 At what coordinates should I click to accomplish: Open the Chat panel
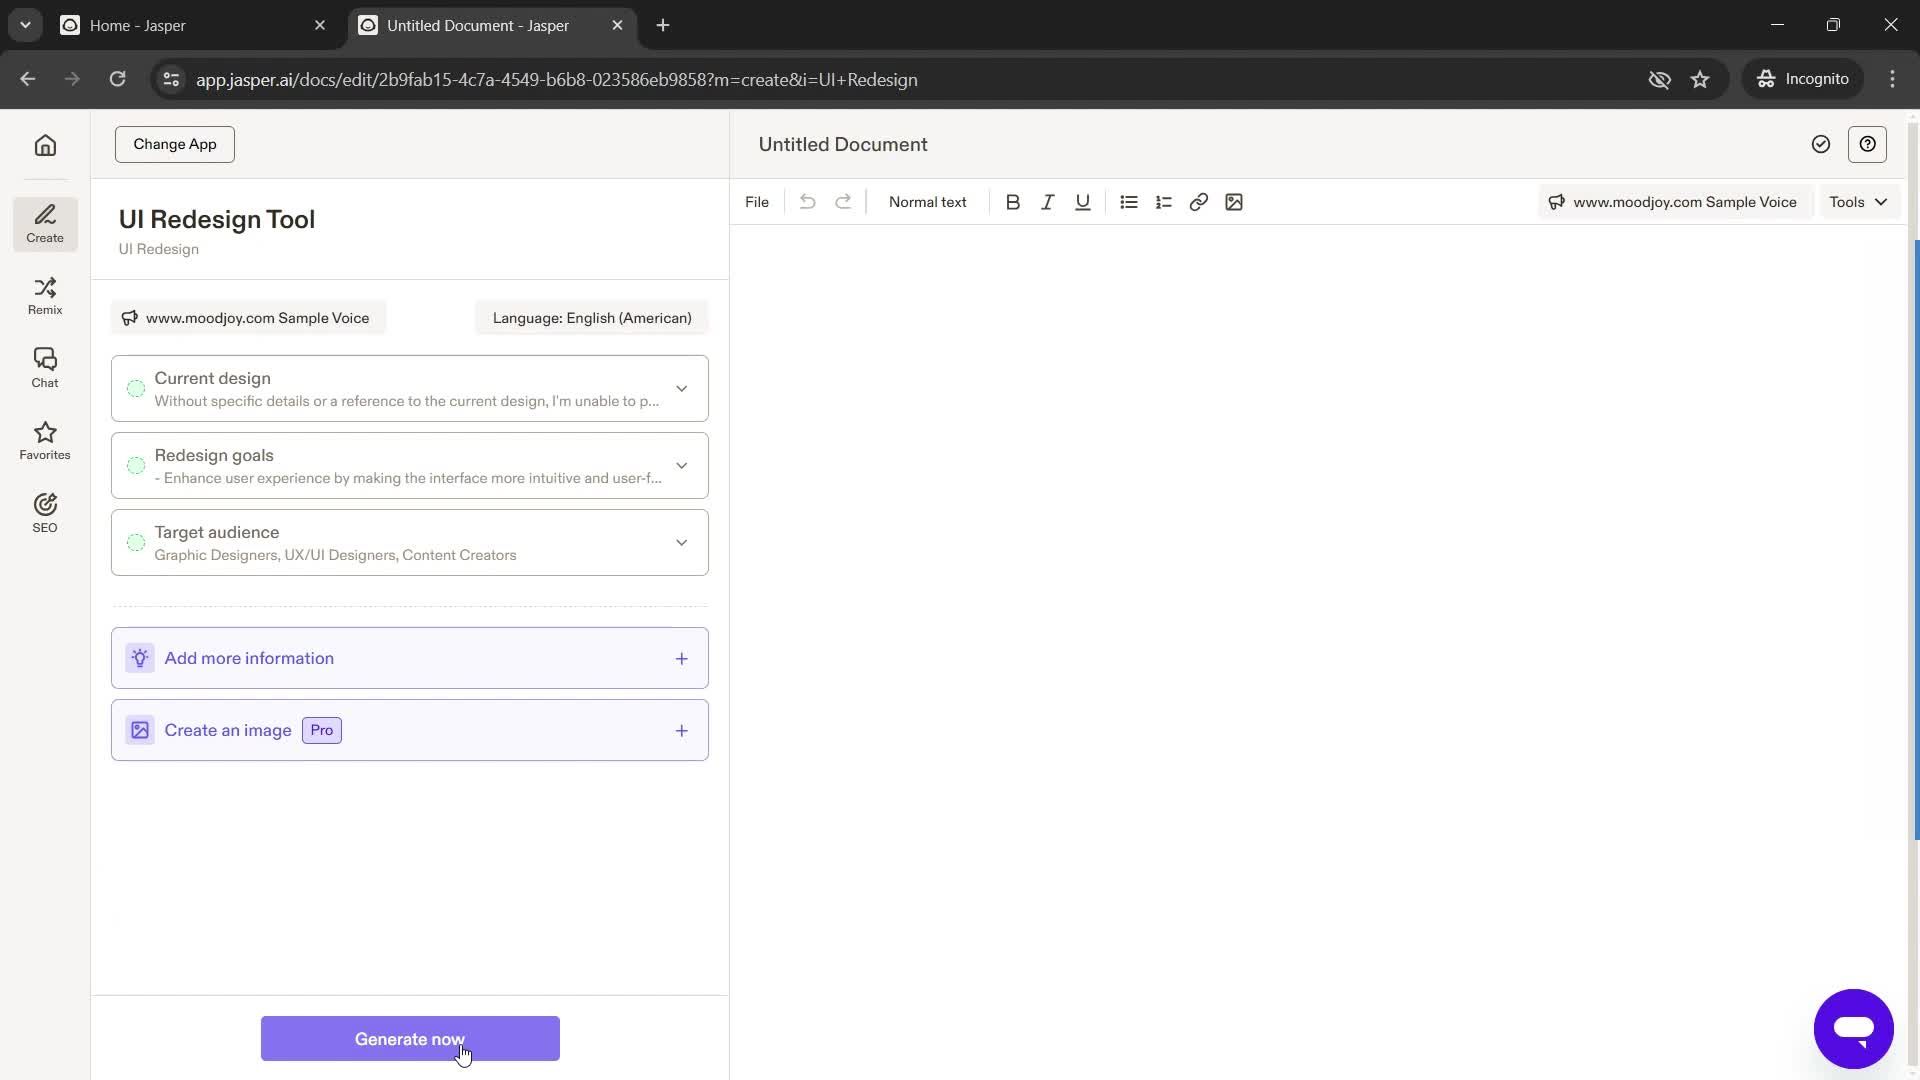[45, 368]
